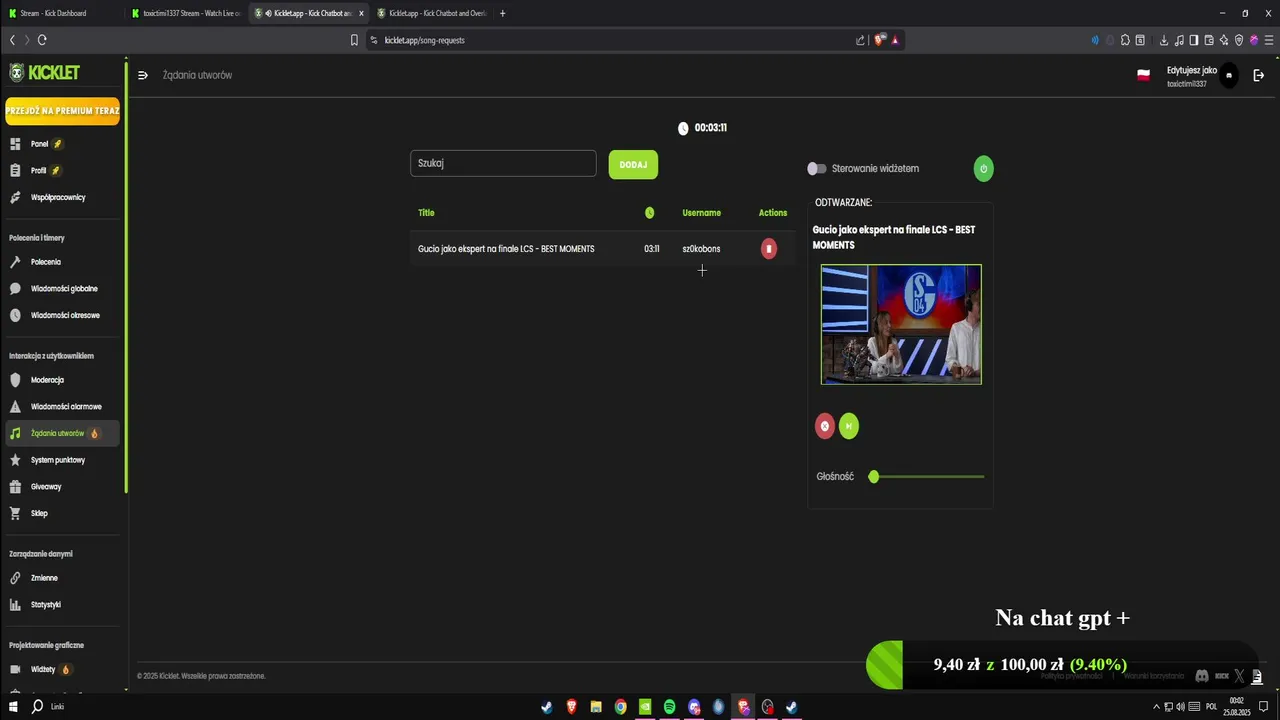The width and height of the screenshot is (1280, 720).
Task: Open Wiadomości alarmowe page
Action: tap(60, 407)
